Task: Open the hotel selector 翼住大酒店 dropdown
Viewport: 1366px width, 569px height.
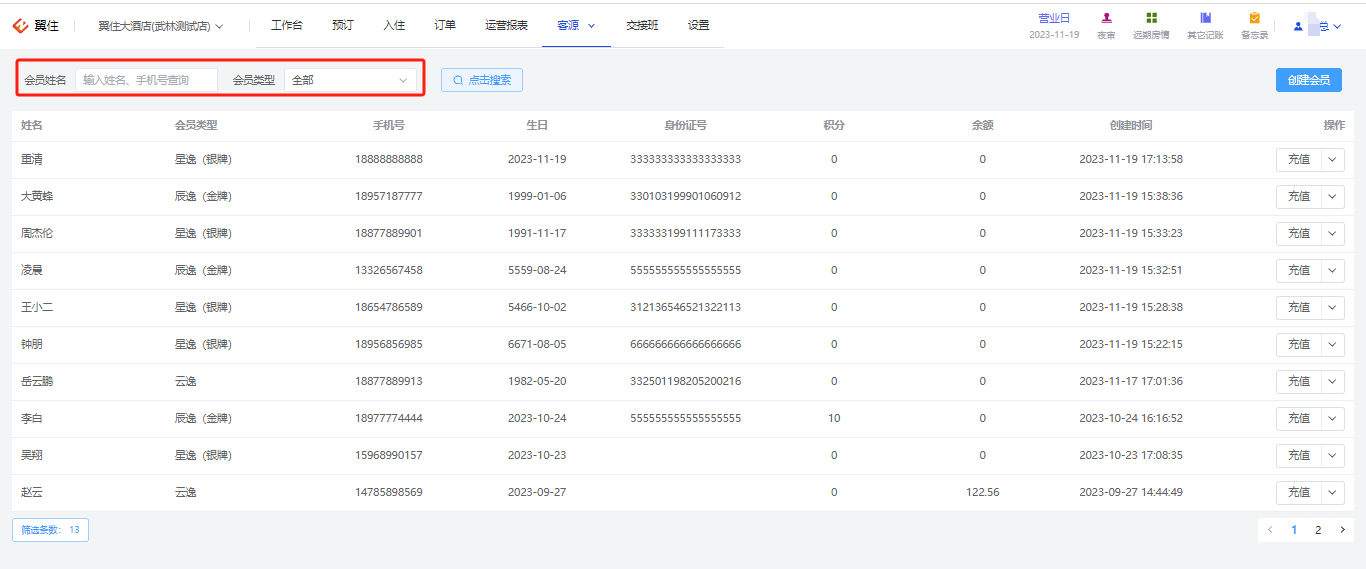Action: pyautogui.click(x=161, y=26)
